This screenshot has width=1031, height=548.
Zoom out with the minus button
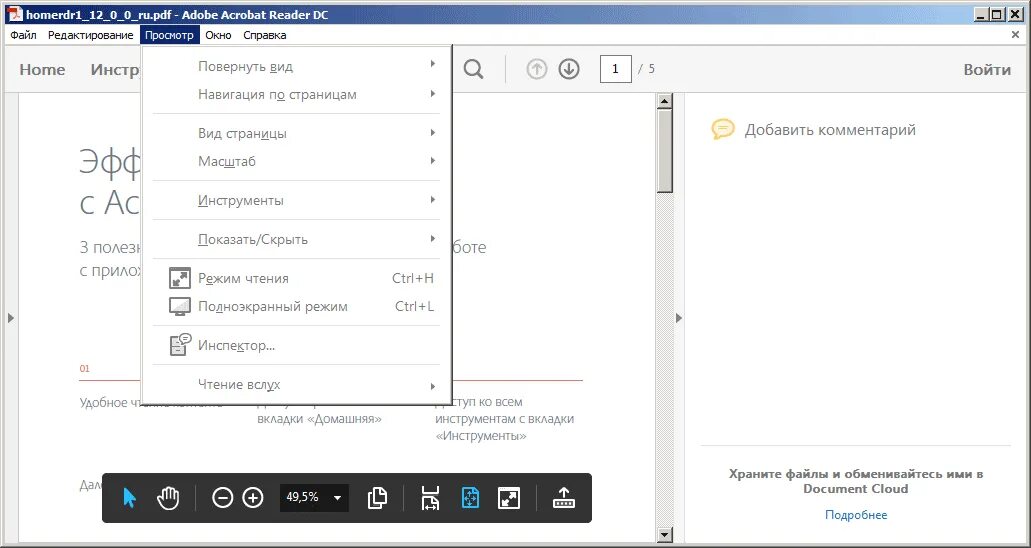pyautogui.click(x=223, y=498)
